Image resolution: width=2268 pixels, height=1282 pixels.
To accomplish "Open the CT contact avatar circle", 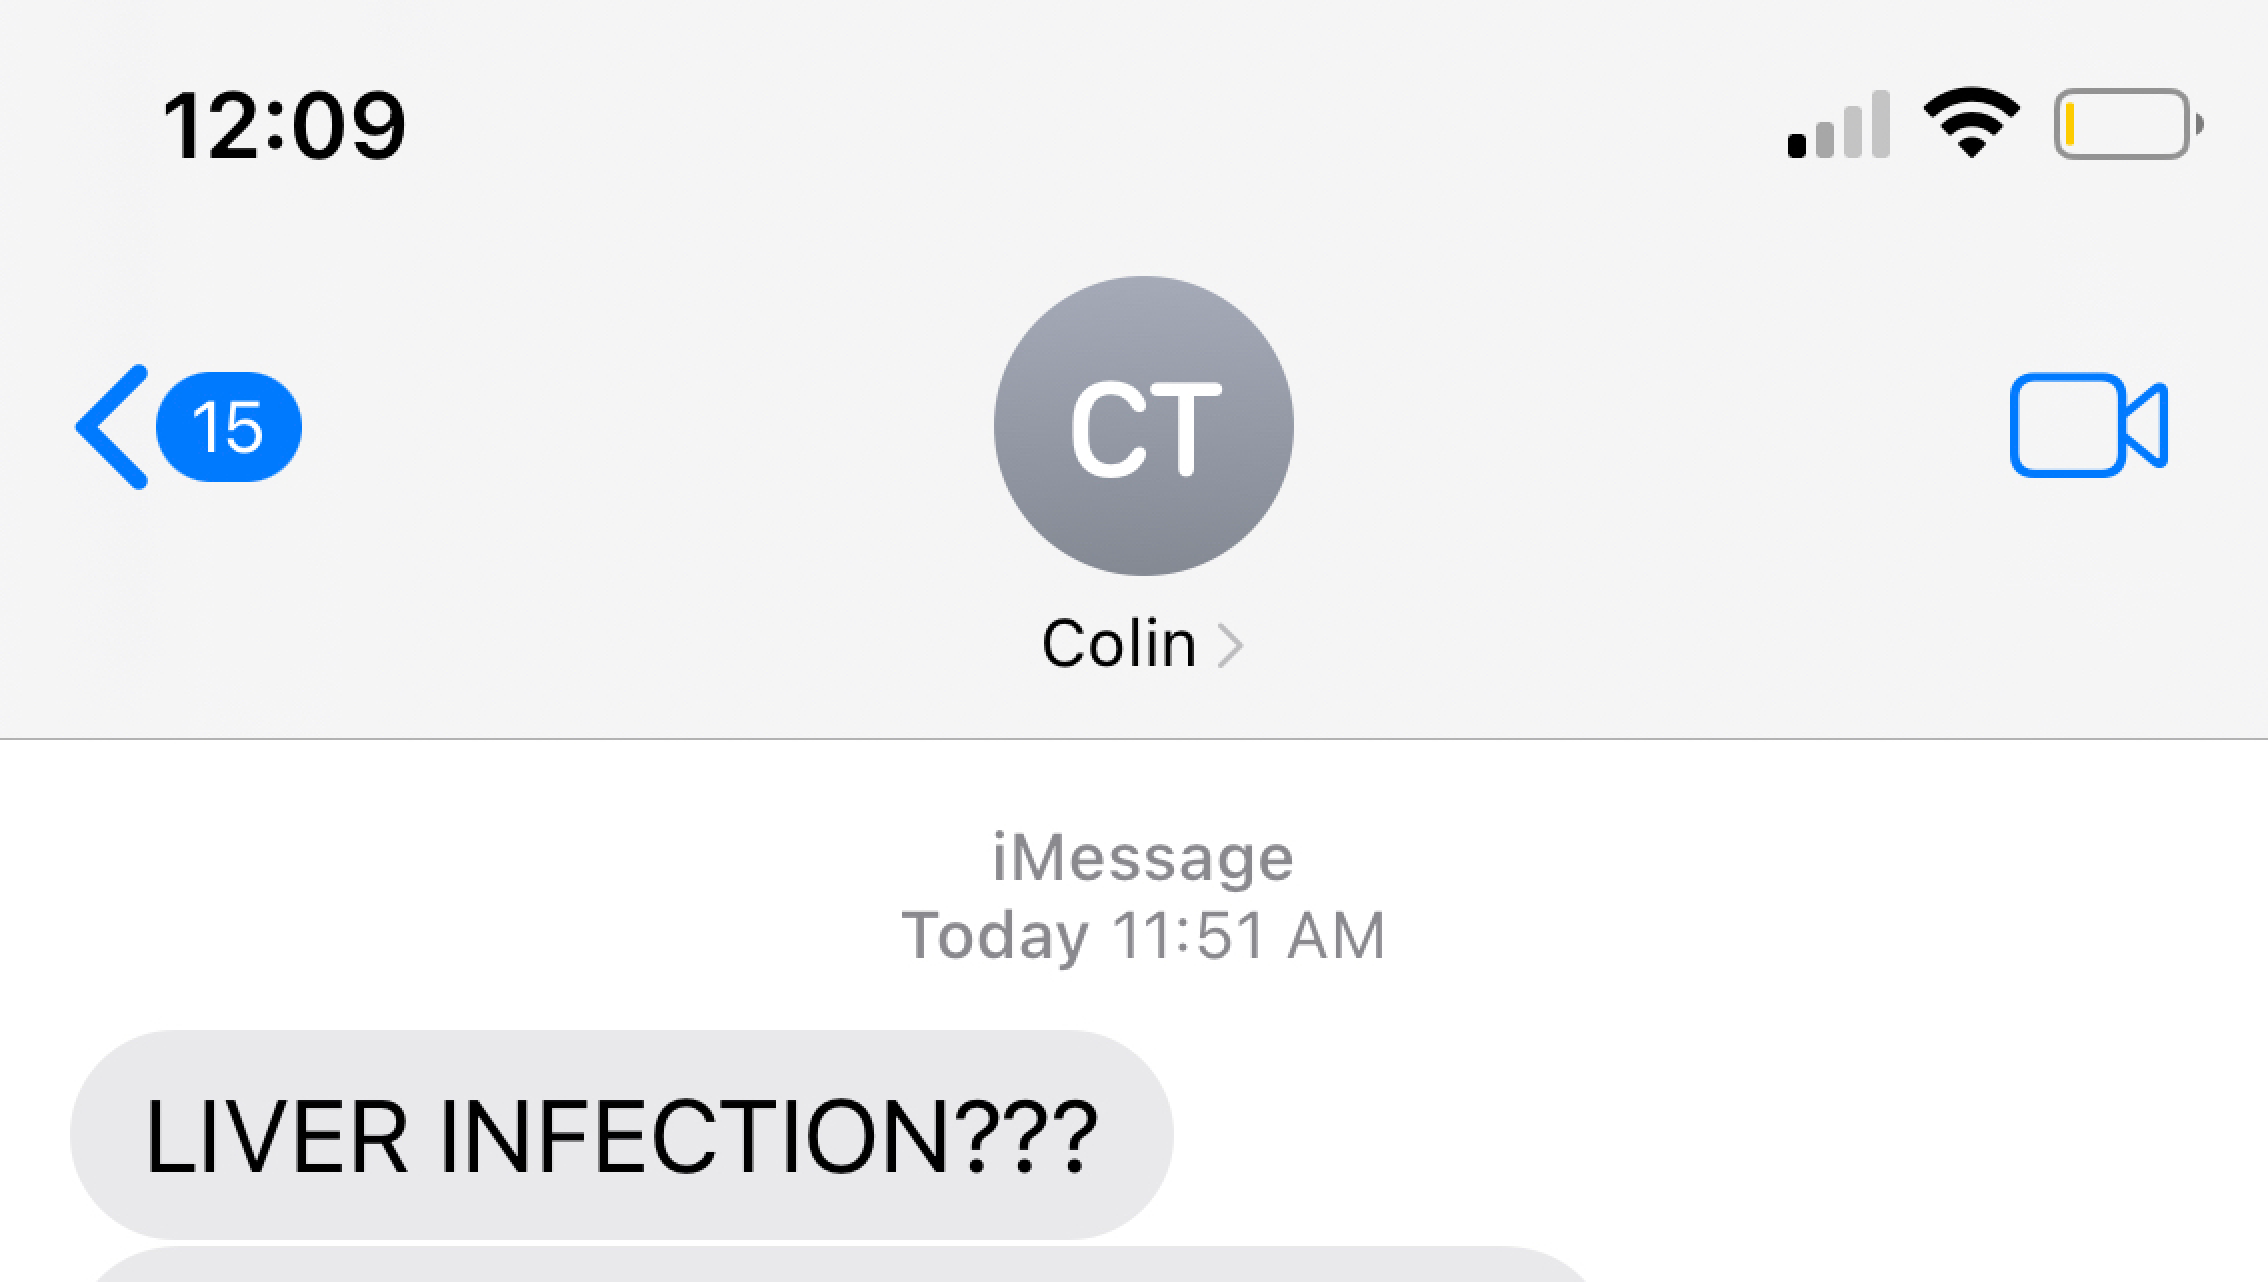I will pyautogui.click(x=1144, y=426).
